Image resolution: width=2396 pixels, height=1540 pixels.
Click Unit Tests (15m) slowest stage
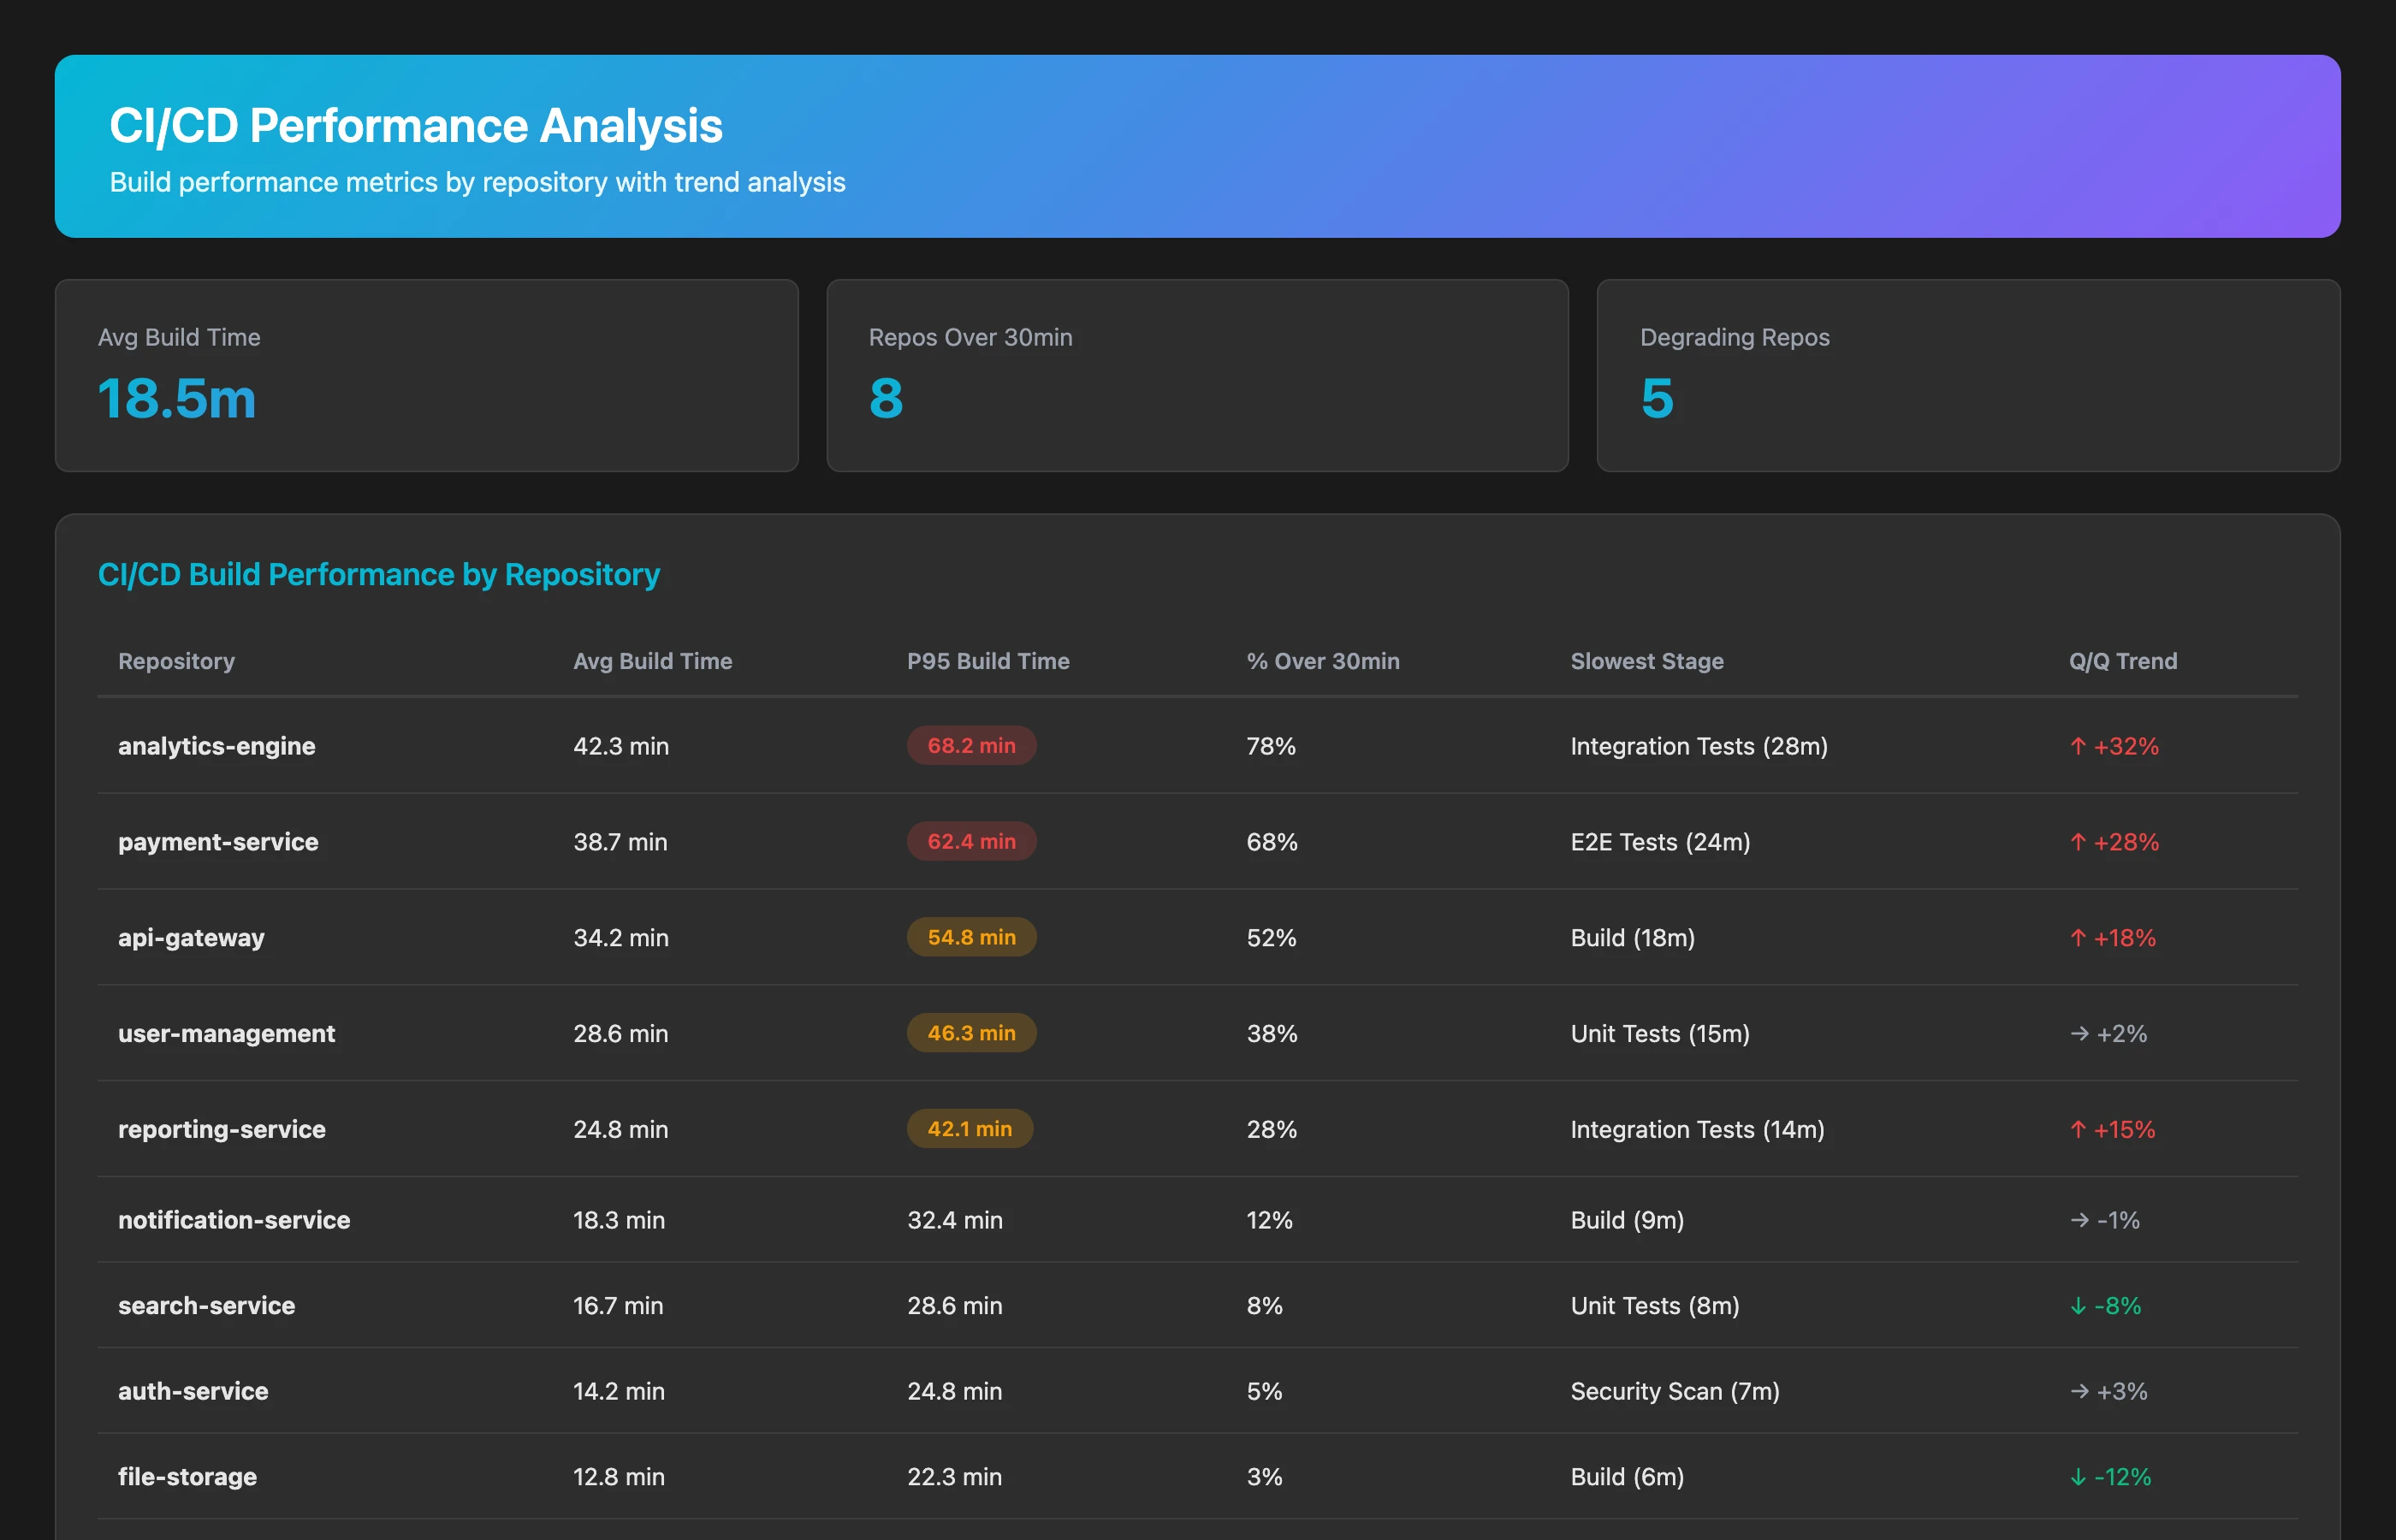click(x=1660, y=1033)
